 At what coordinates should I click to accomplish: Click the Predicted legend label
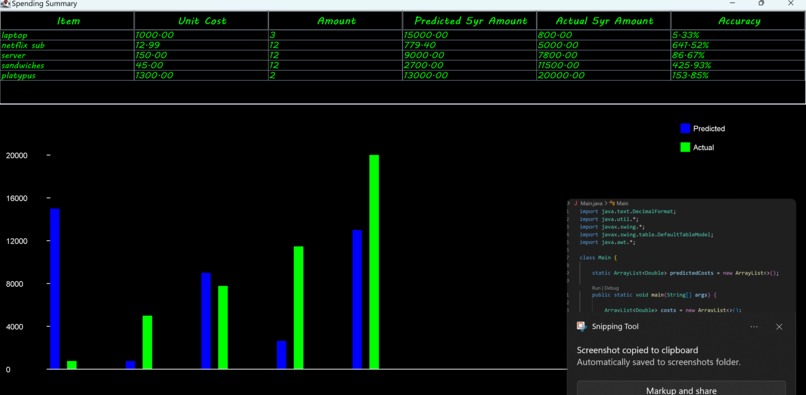pyautogui.click(x=709, y=129)
